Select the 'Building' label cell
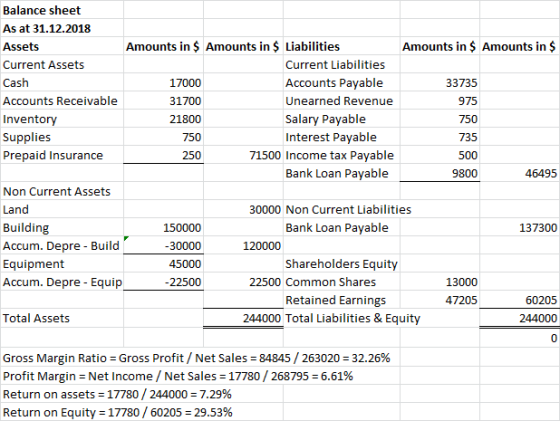 coord(62,227)
